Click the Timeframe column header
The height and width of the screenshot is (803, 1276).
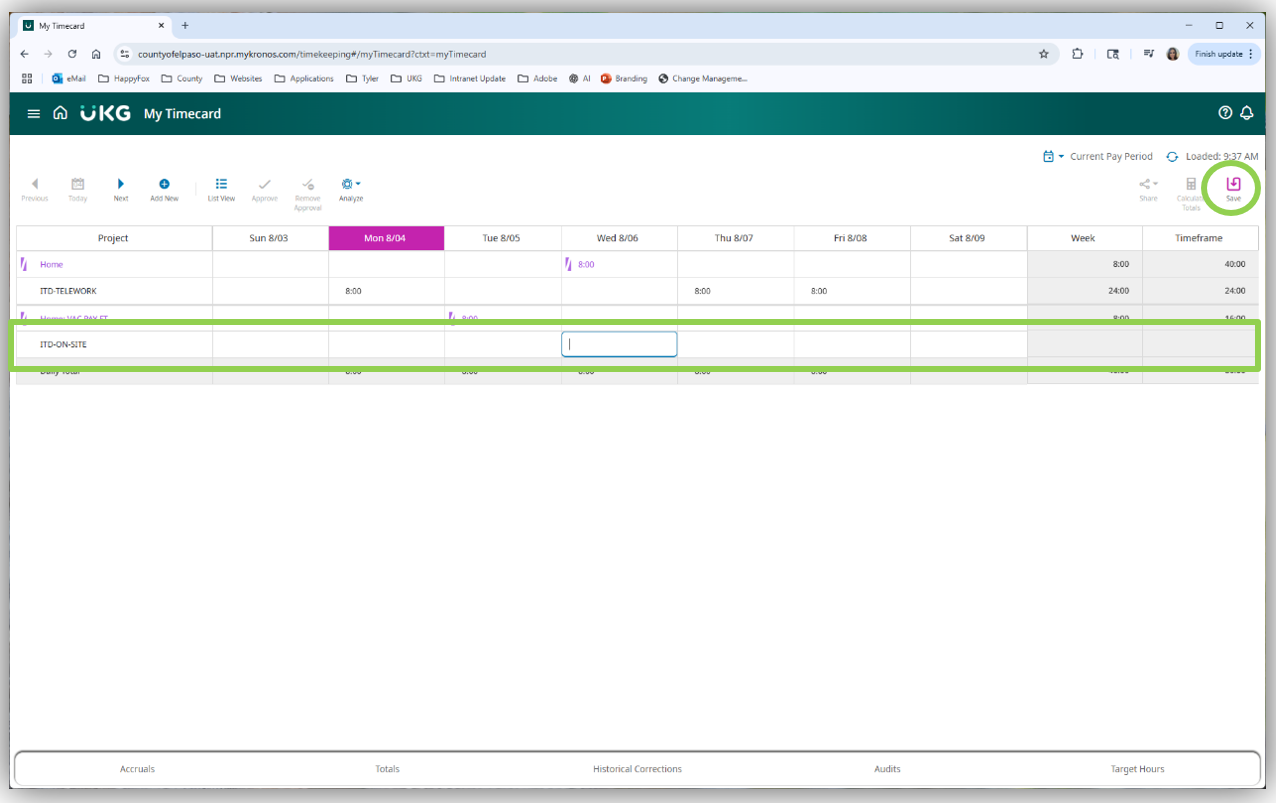point(1200,238)
